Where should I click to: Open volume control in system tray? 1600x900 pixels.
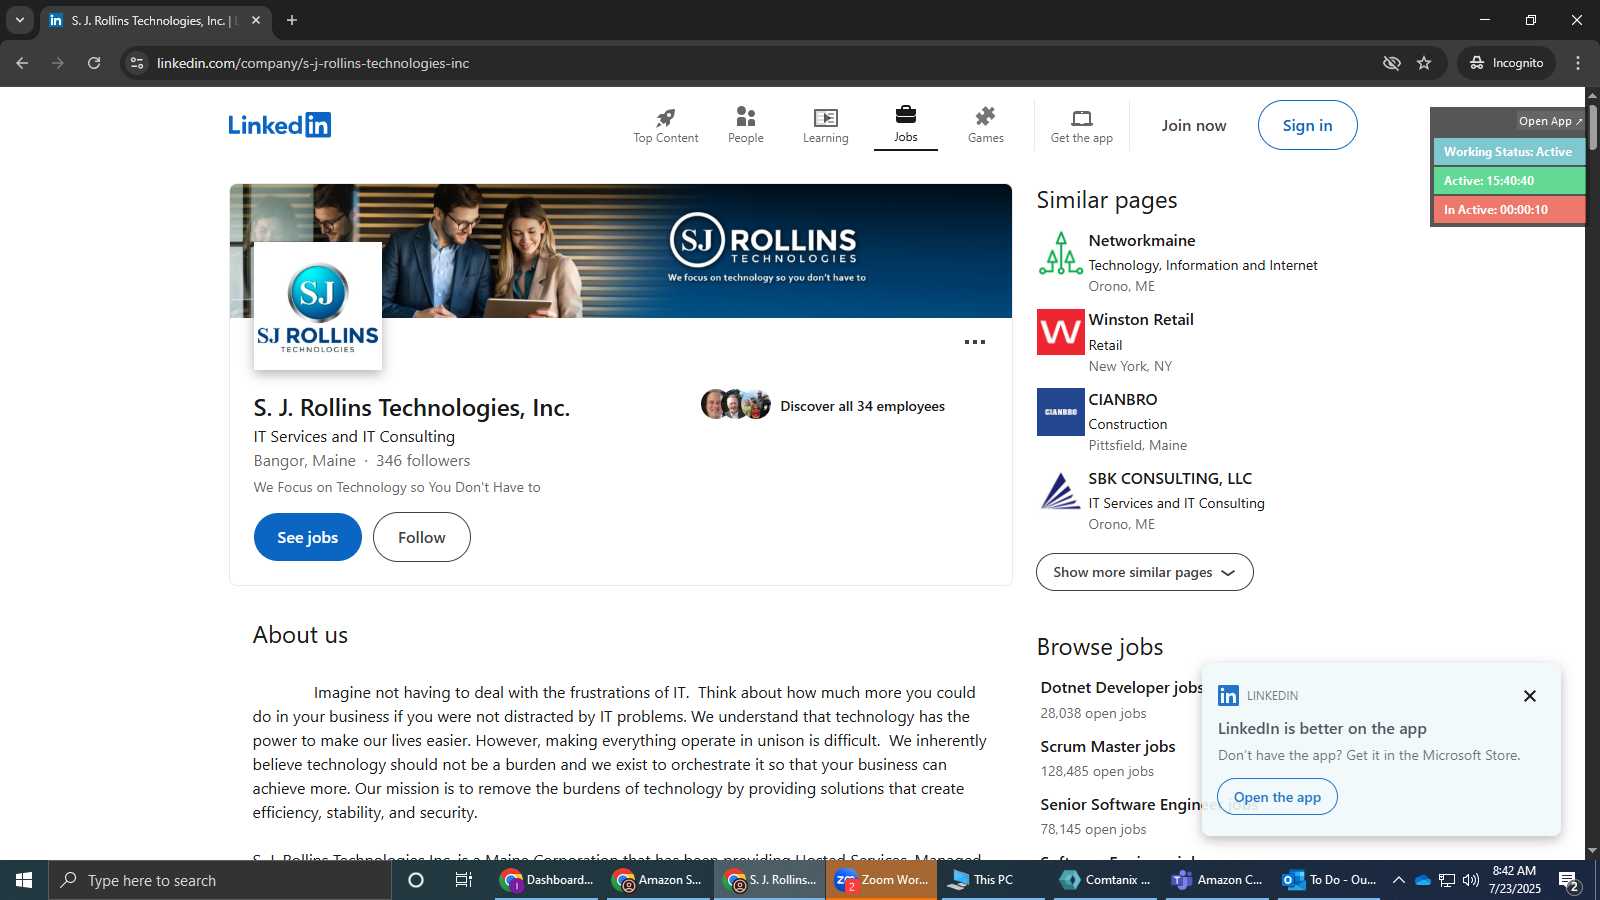[1471, 880]
